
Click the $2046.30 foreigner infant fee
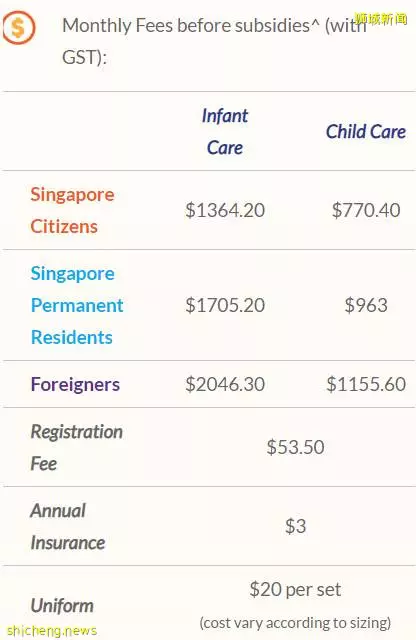click(x=225, y=384)
